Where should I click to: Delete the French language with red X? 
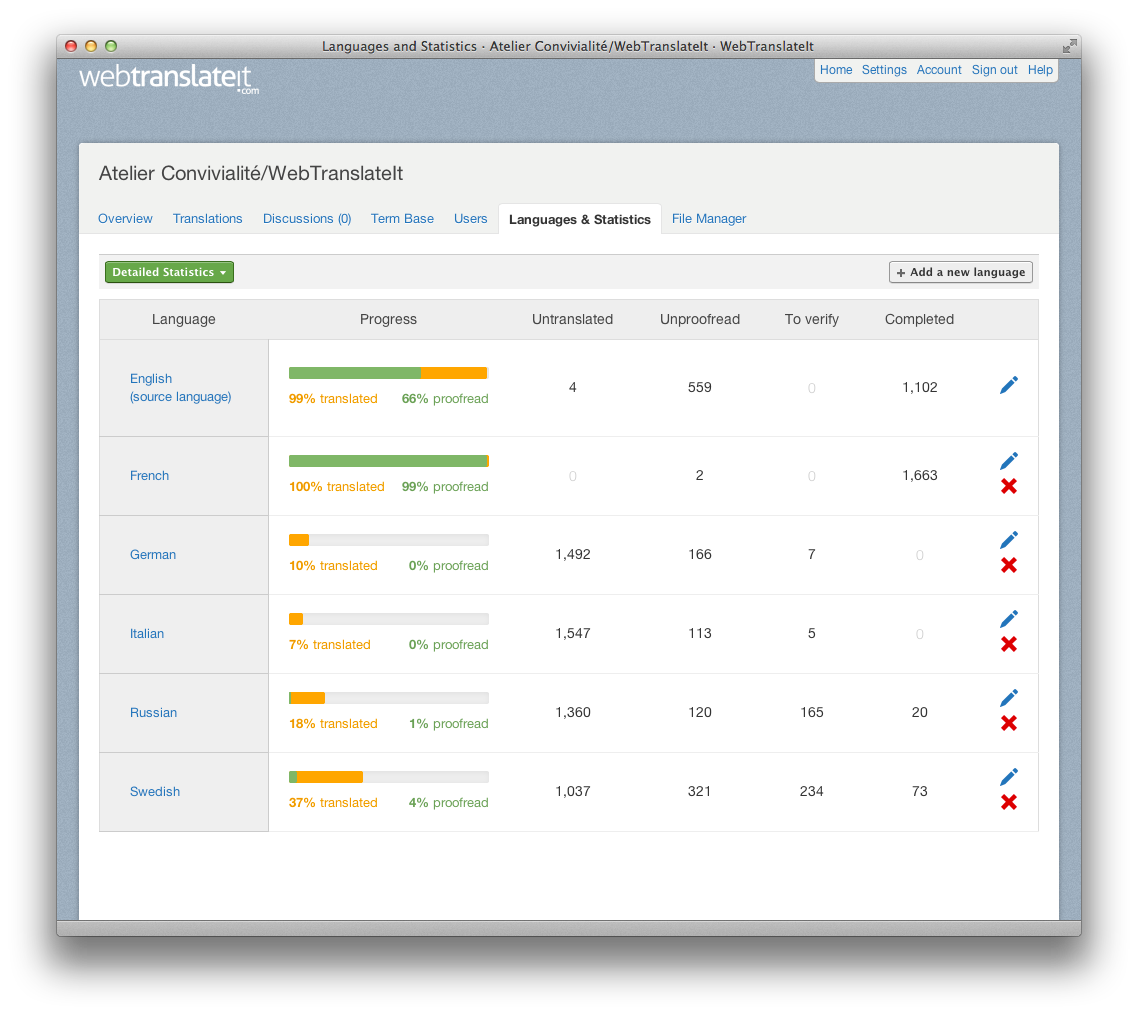1009,486
